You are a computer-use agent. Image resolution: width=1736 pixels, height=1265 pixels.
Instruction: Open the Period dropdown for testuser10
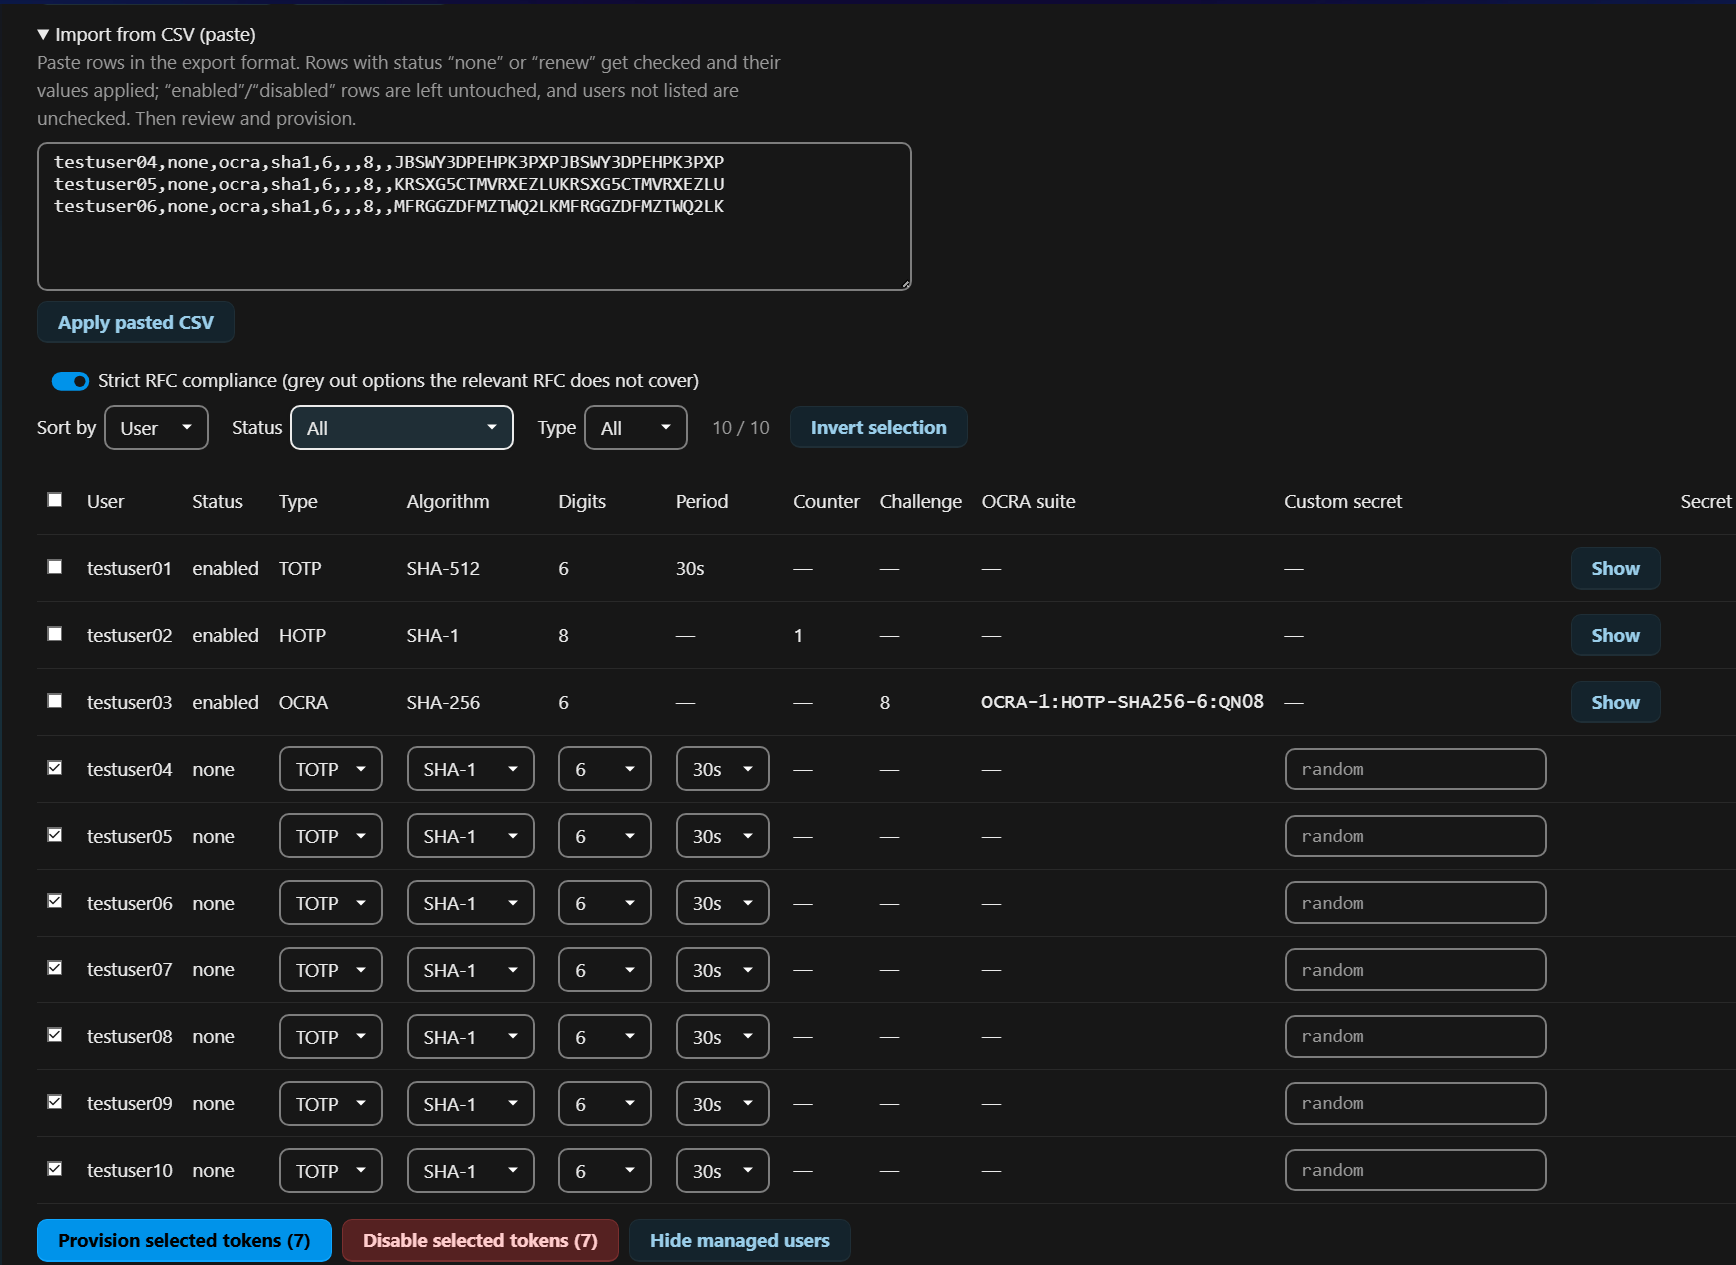pyautogui.click(x=723, y=1171)
